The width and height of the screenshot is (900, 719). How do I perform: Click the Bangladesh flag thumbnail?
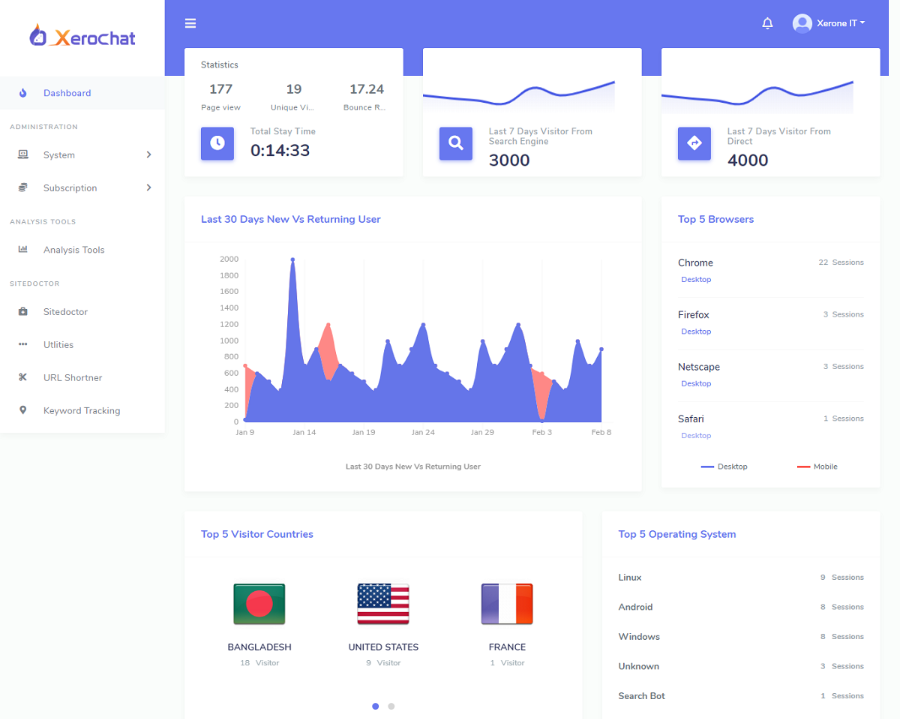(259, 604)
